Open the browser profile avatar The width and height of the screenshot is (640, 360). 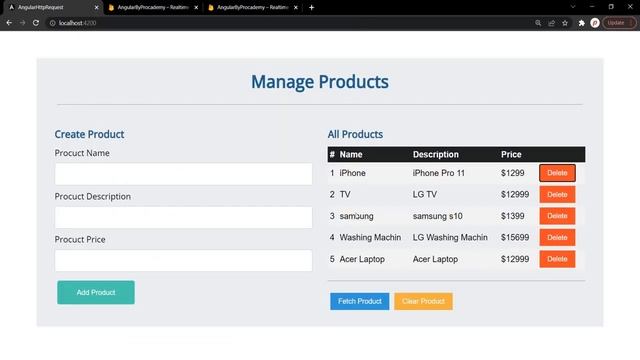click(x=595, y=23)
